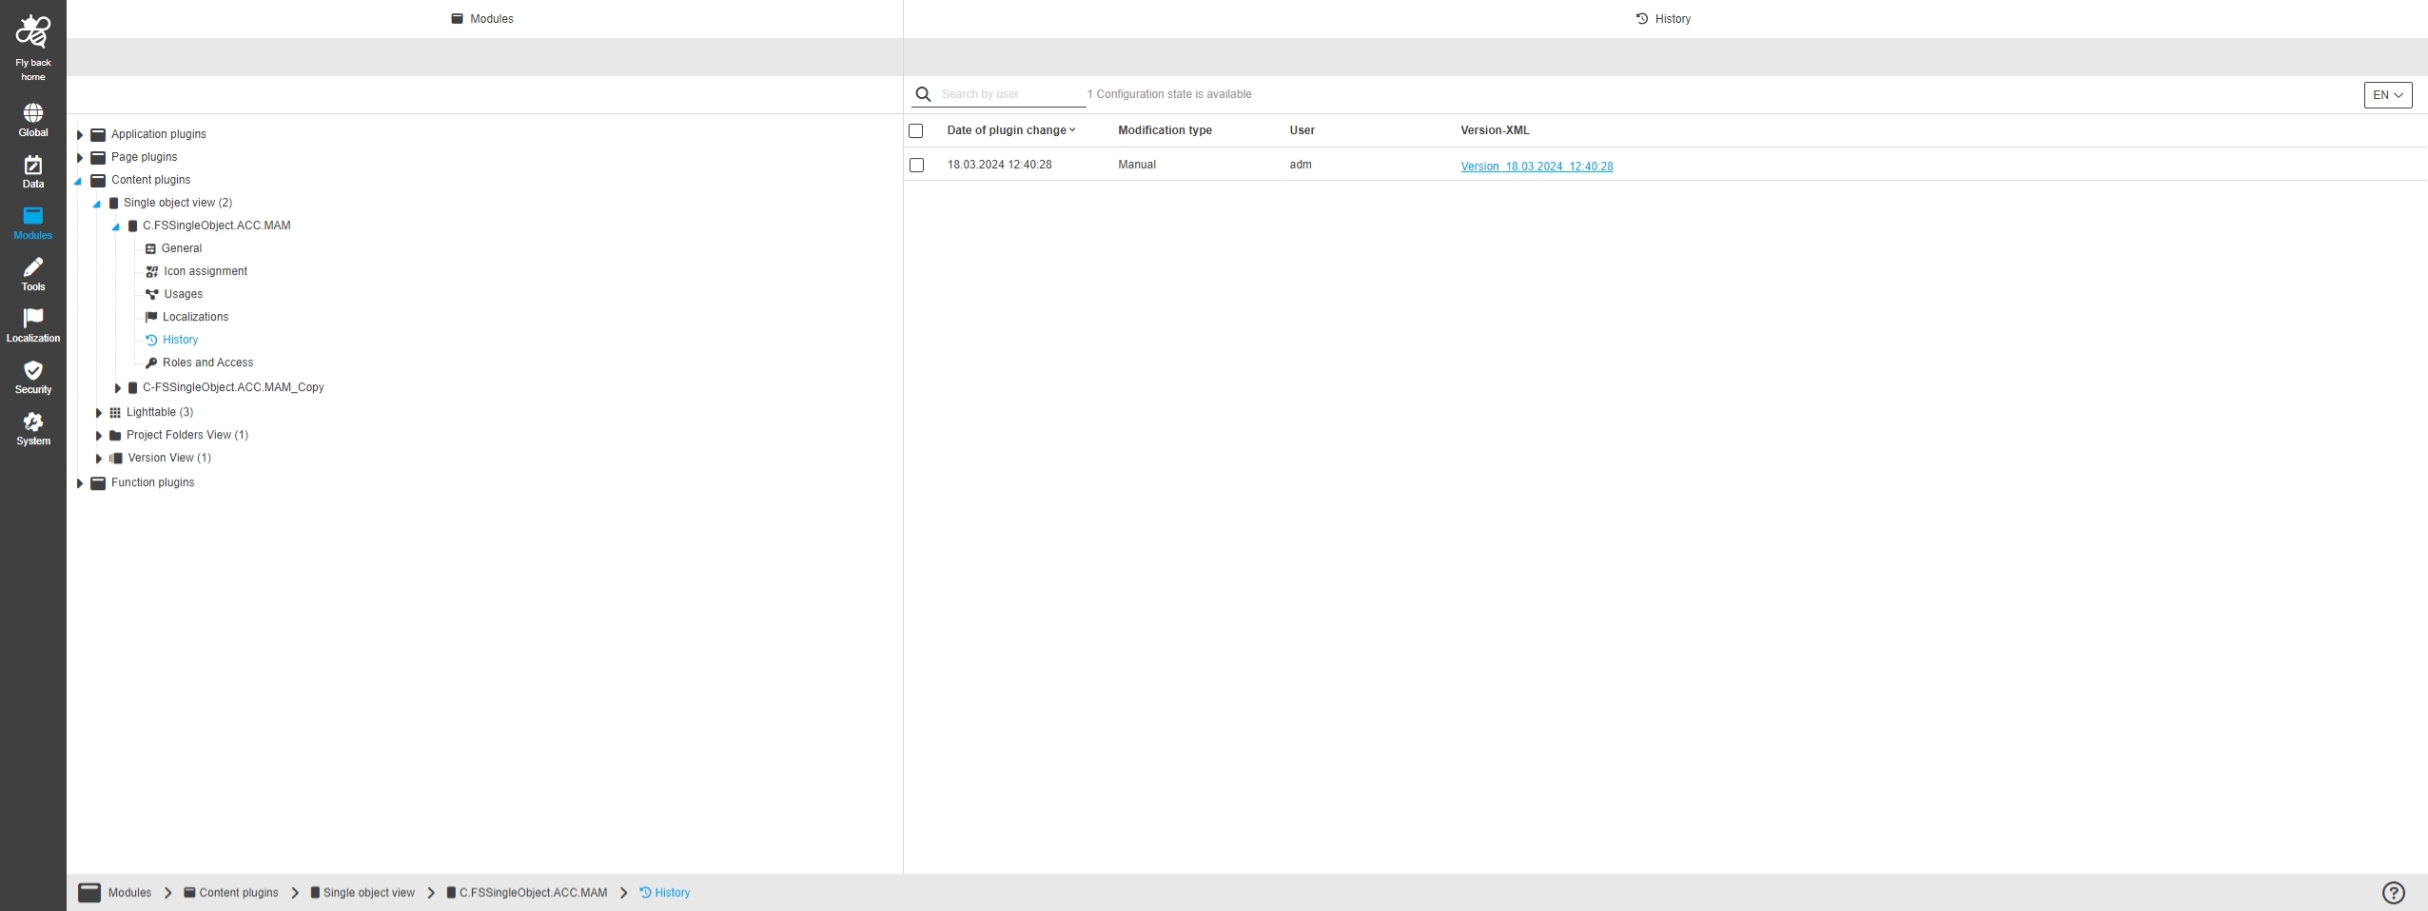Viewport: 2428px width, 911px height.
Task: Expand the Application plugins tree node
Action: pos(80,134)
